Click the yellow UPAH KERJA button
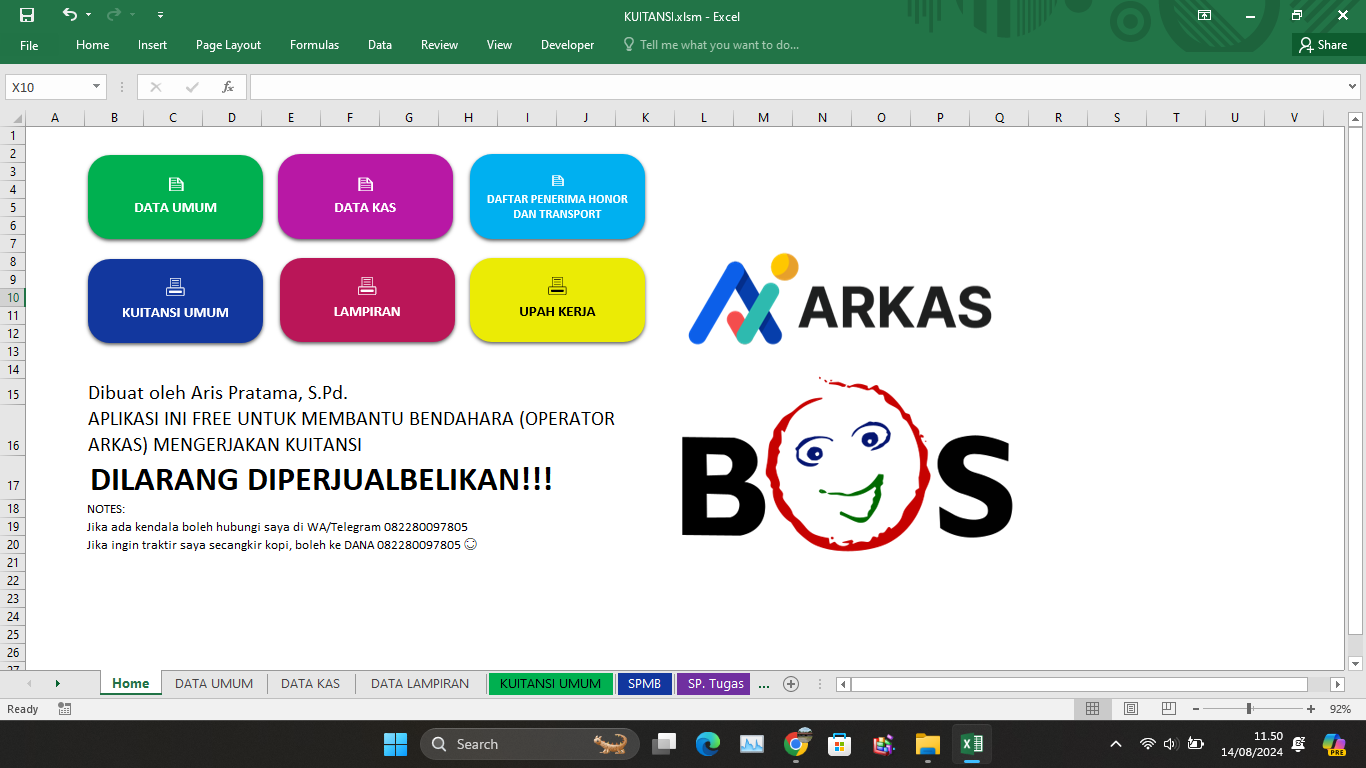The image size is (1366, 768). coord(557,300)
